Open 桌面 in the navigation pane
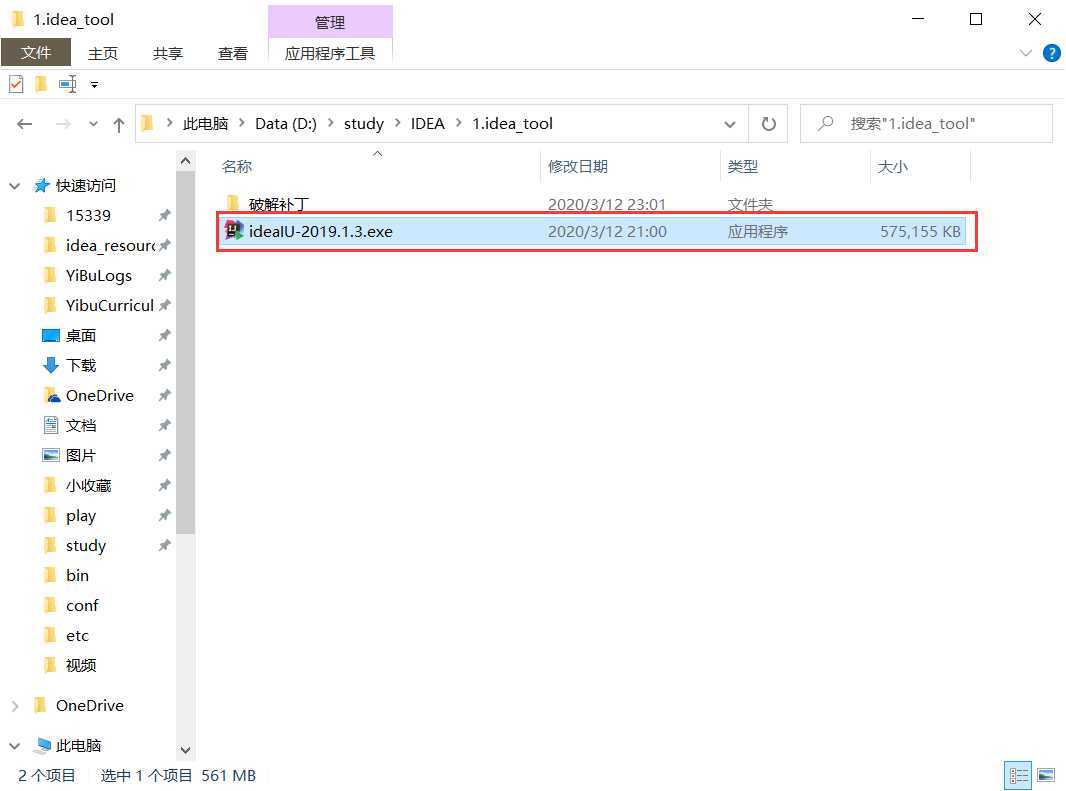 pyautogui.click(x=80, y=335)
